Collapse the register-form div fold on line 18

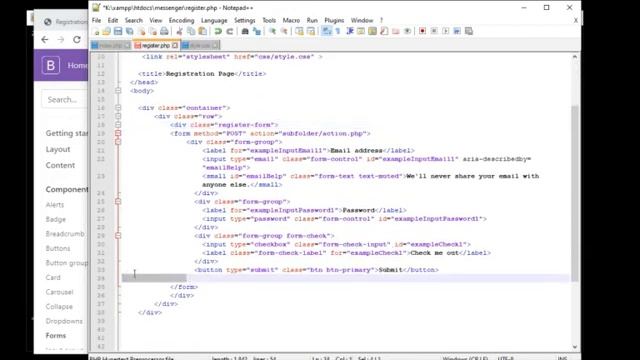tap(118, 125)
